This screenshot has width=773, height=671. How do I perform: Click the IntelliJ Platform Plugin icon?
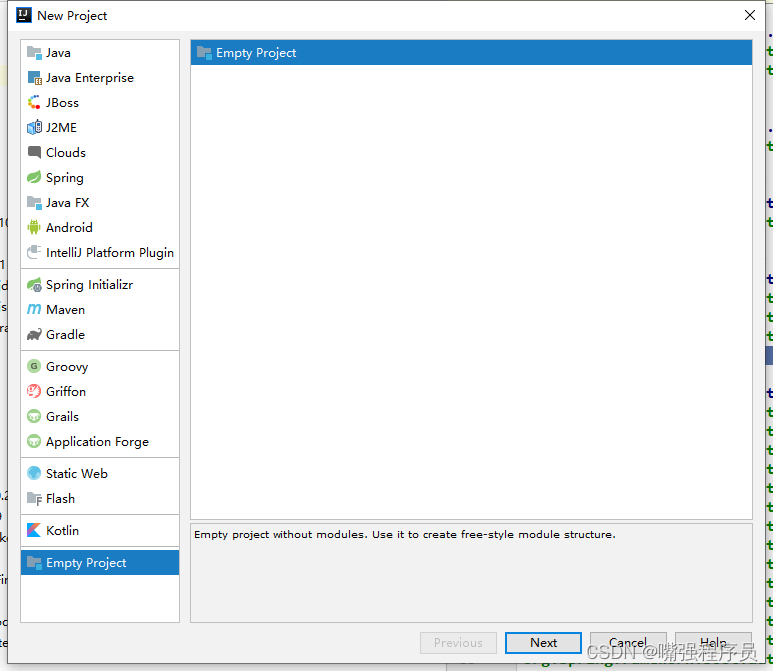[34, 252]
